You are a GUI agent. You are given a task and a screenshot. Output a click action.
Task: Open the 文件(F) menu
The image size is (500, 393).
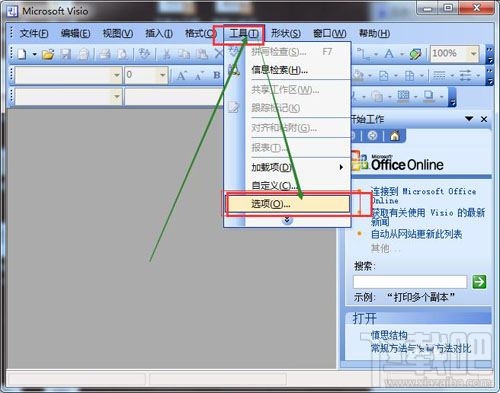34,34
